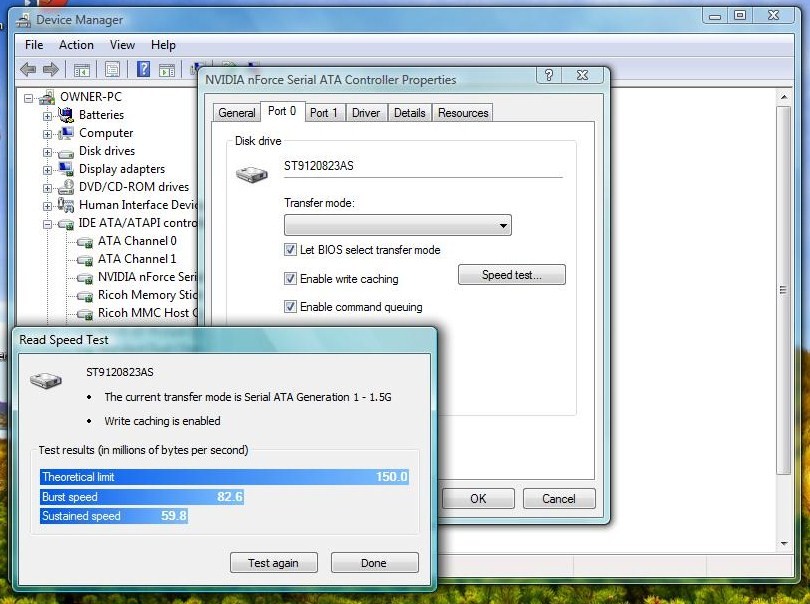
Task: Switch to the Driver tab
Action: 366,113
